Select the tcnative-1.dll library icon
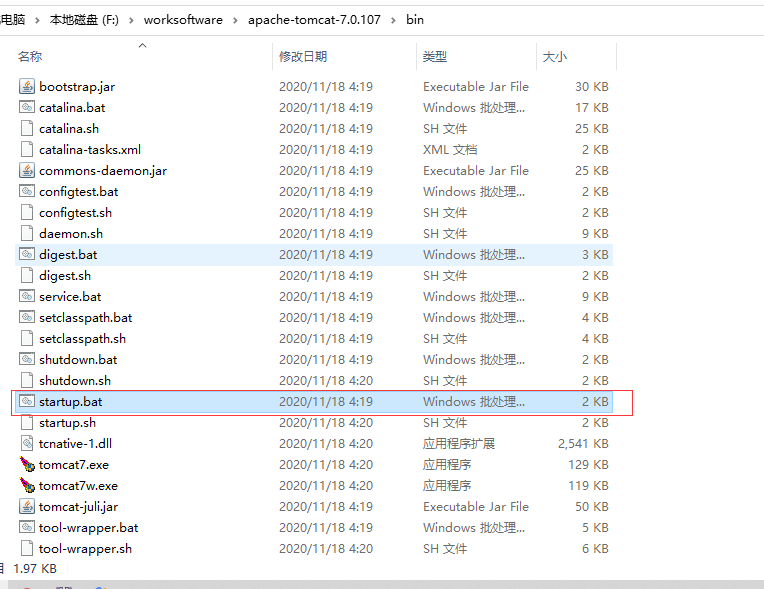Viewport: 764px width, 589px height. 27,443
